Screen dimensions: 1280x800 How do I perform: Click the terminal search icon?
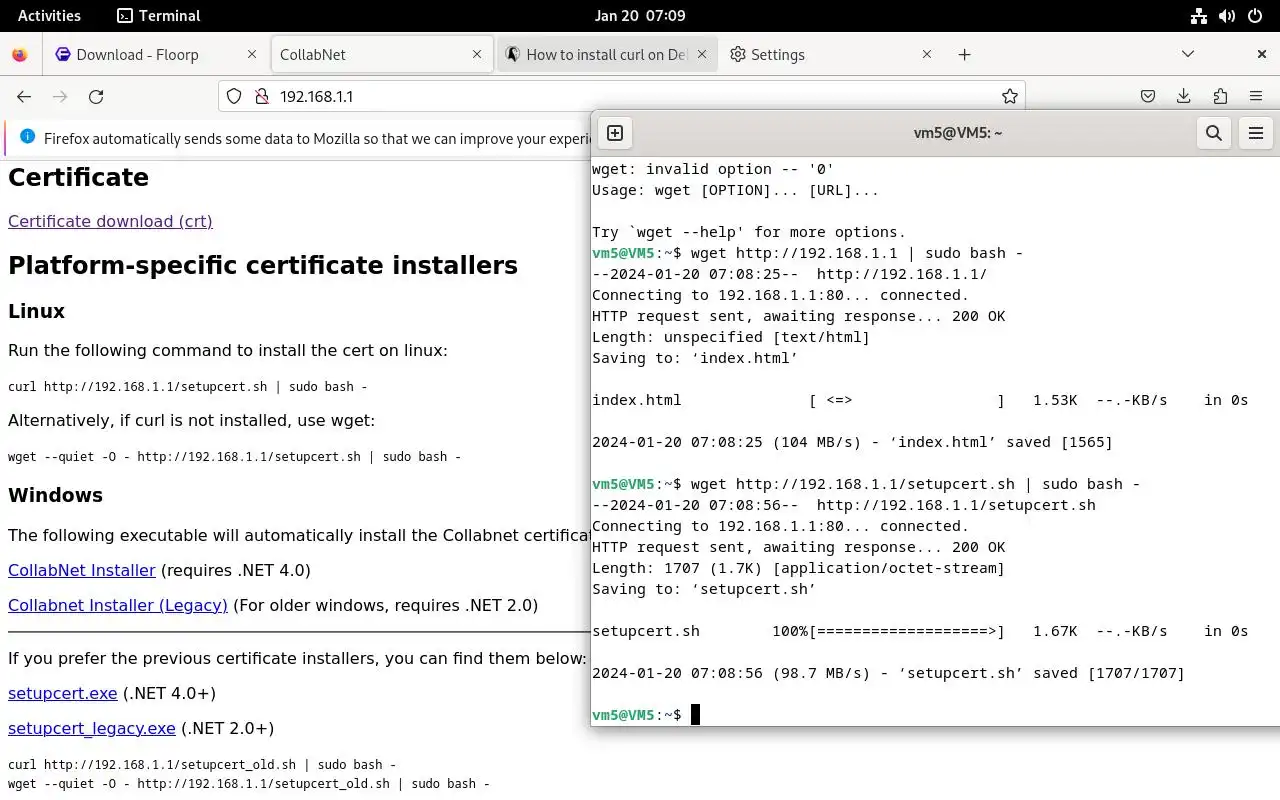pyautogui.click(x=1214, y=133)
